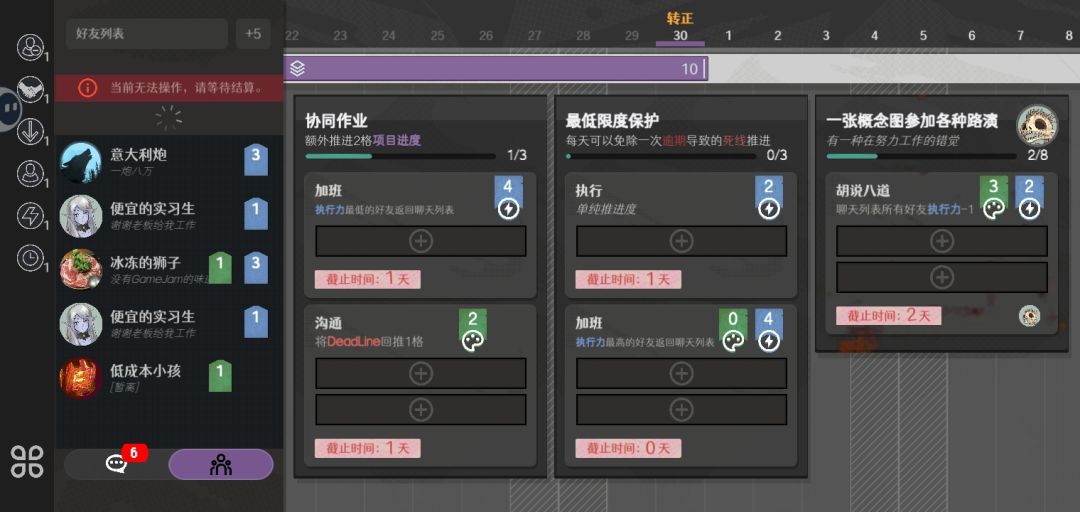Image resolution: width=1080 pixels, height=512 pixels.
Task: Add friend to second lower 加班 slot
Action: tap(681, 409)
